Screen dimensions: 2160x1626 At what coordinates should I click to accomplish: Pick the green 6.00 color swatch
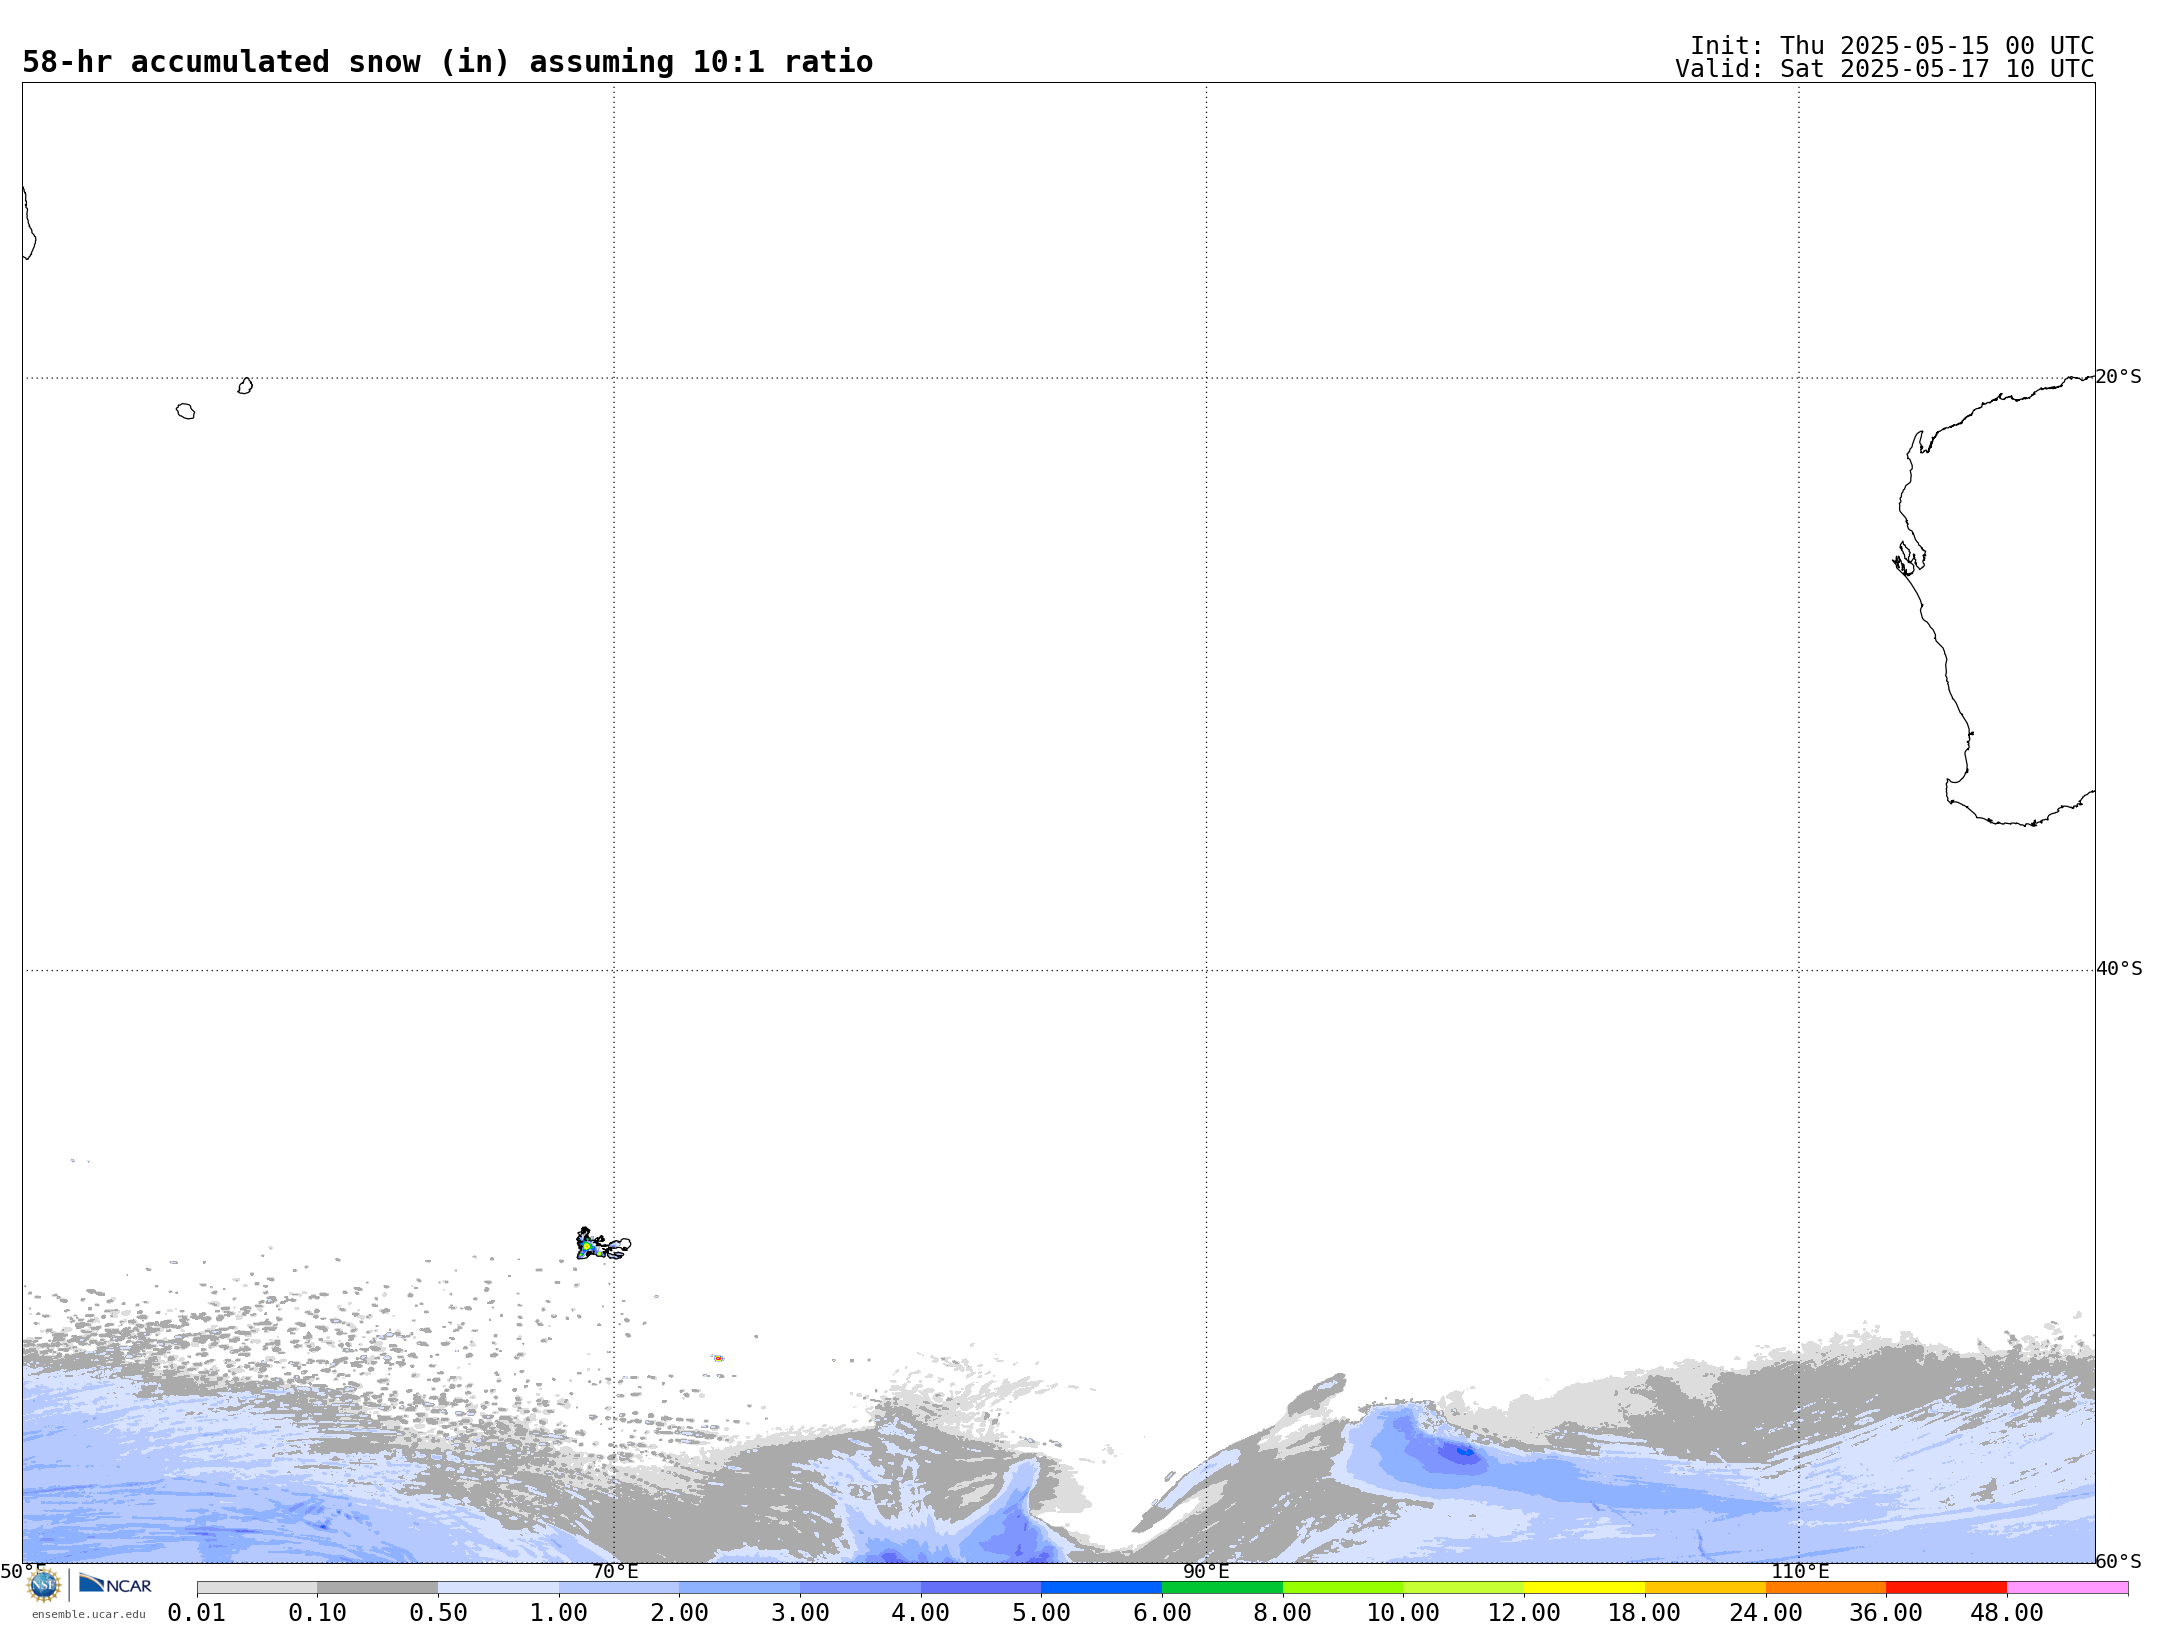tap(1222, 1588)
